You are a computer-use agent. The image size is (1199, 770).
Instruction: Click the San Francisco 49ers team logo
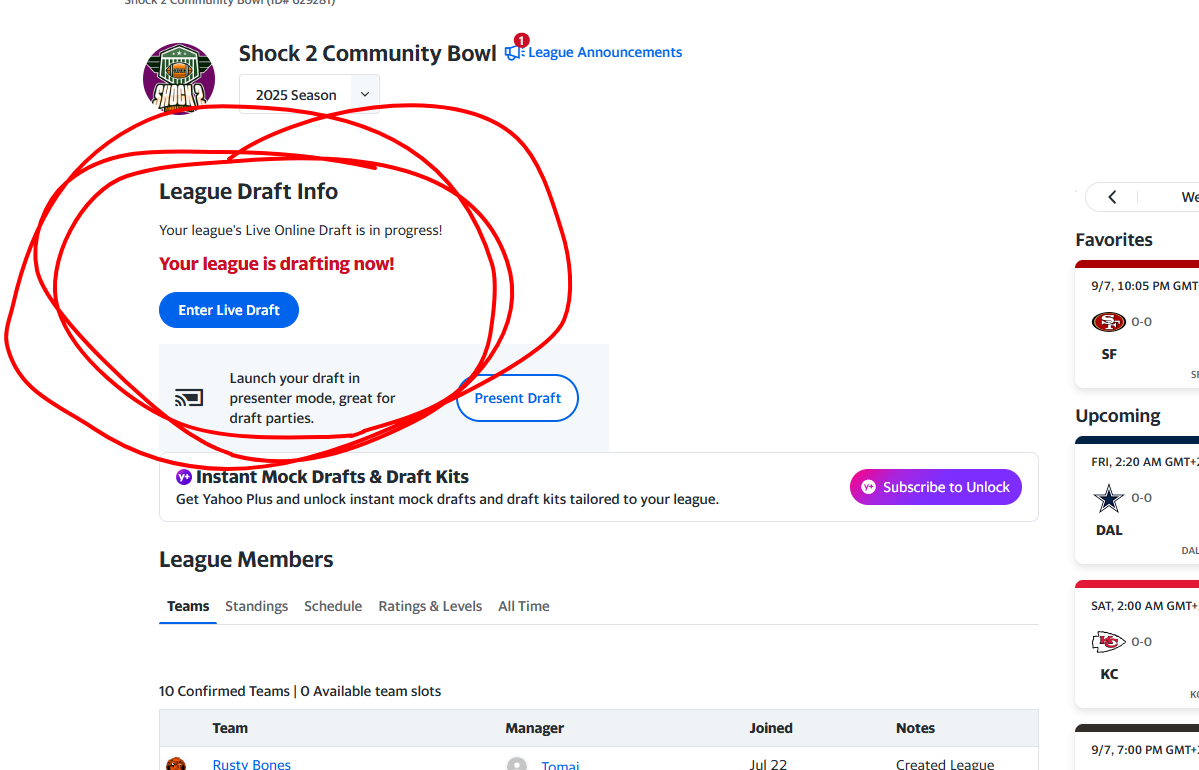tap(1108, 322)
